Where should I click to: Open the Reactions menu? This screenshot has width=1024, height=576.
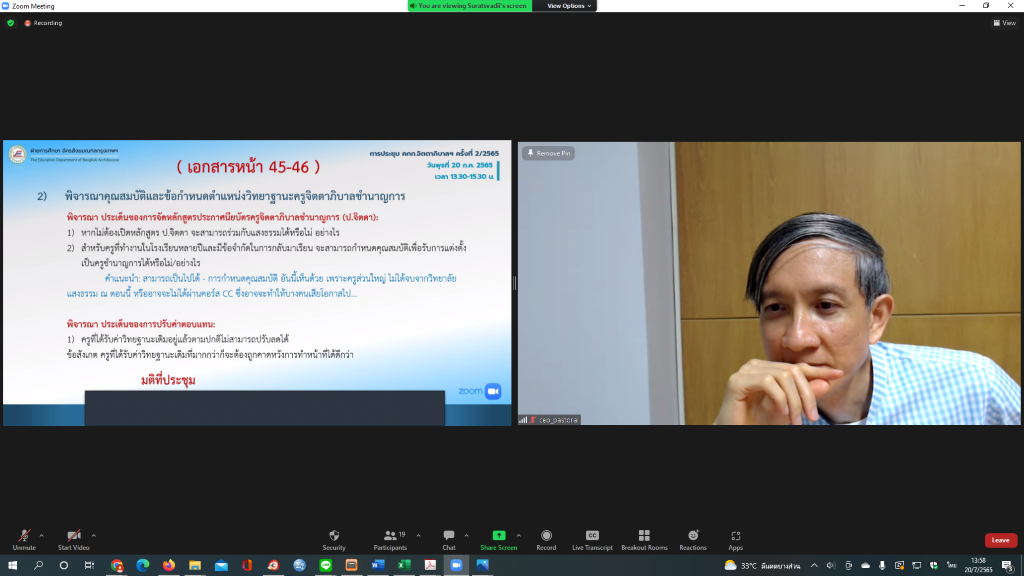pos(693,539)
